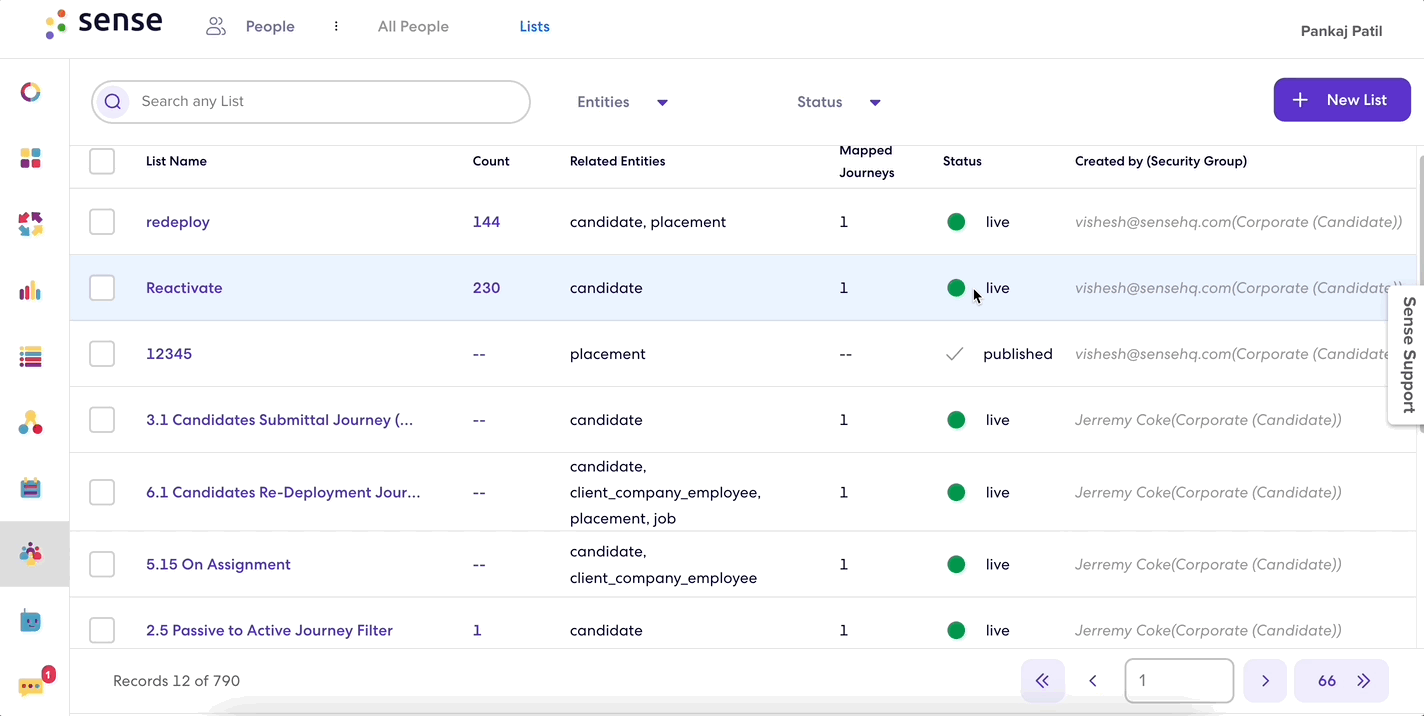Click 'candidate, placement' entities cell

[648, 222]
